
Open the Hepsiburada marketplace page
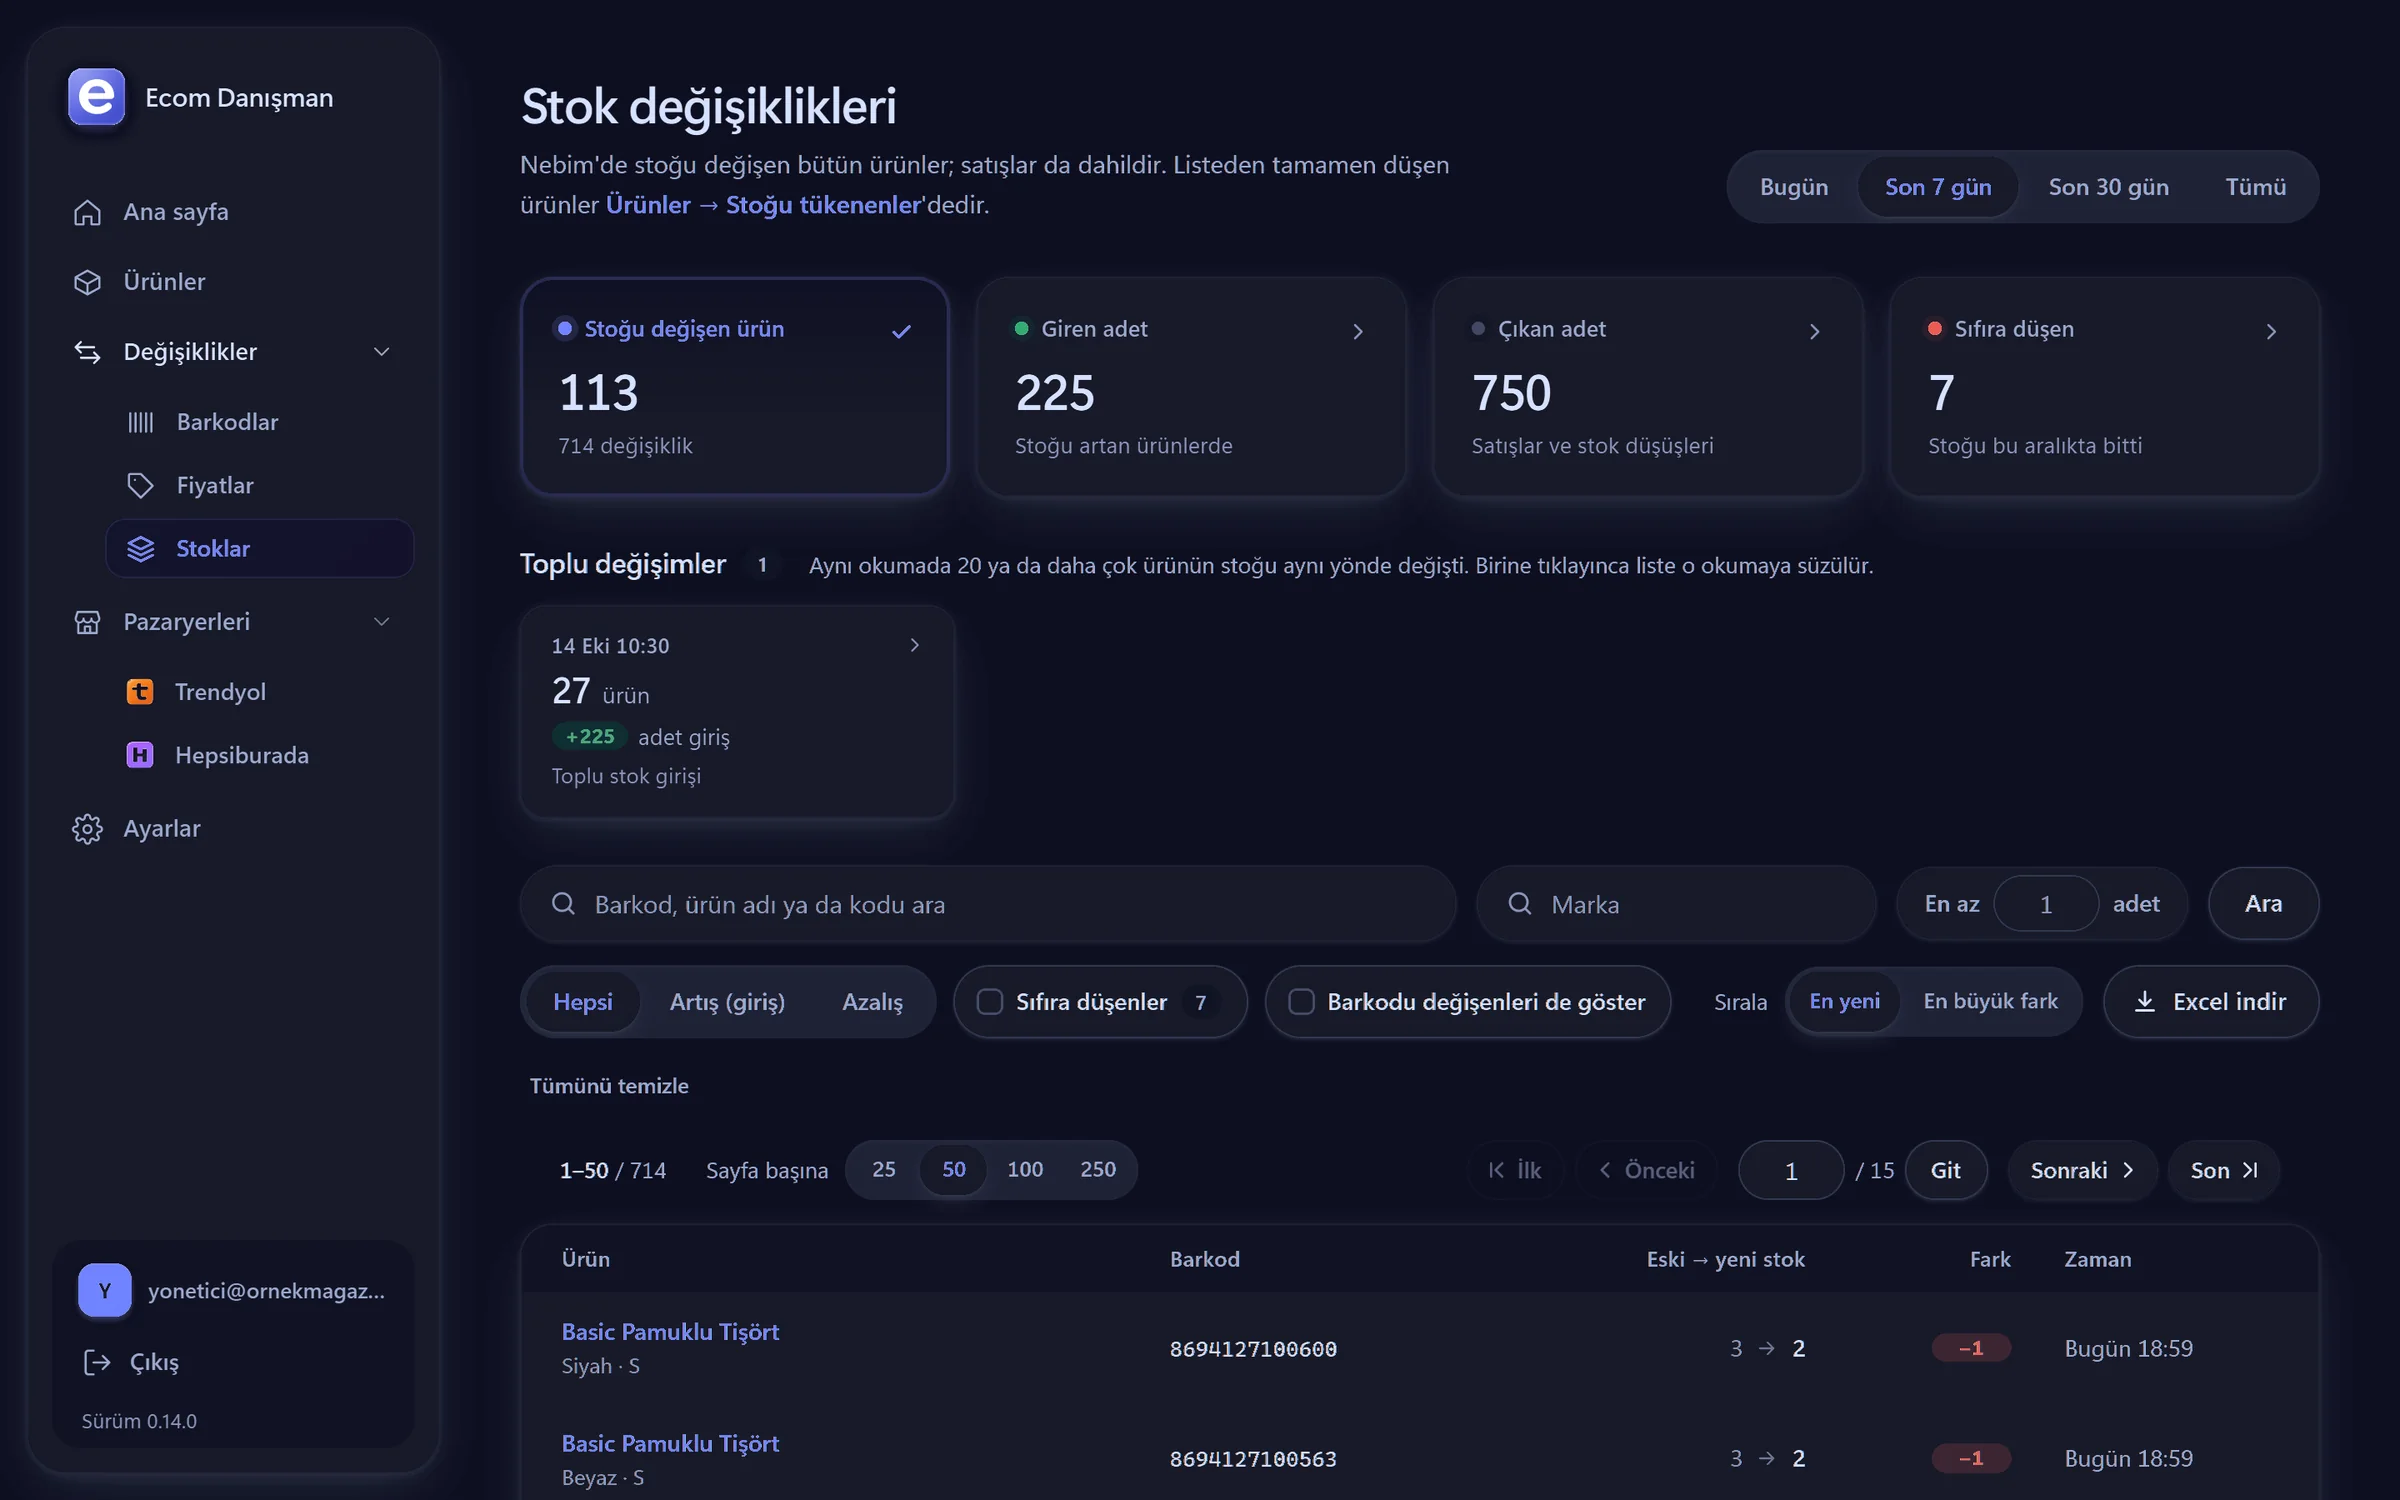point(260,755)
